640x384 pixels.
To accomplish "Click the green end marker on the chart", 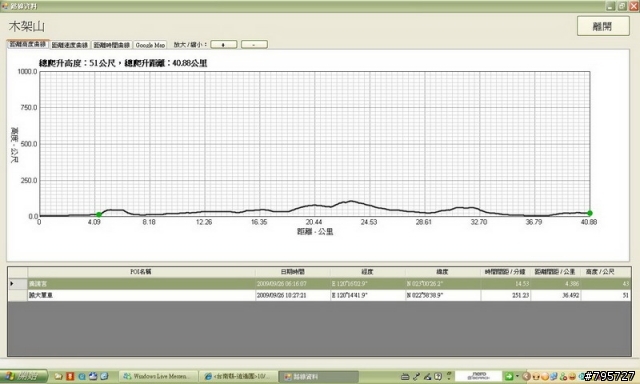I will [590, 213].
